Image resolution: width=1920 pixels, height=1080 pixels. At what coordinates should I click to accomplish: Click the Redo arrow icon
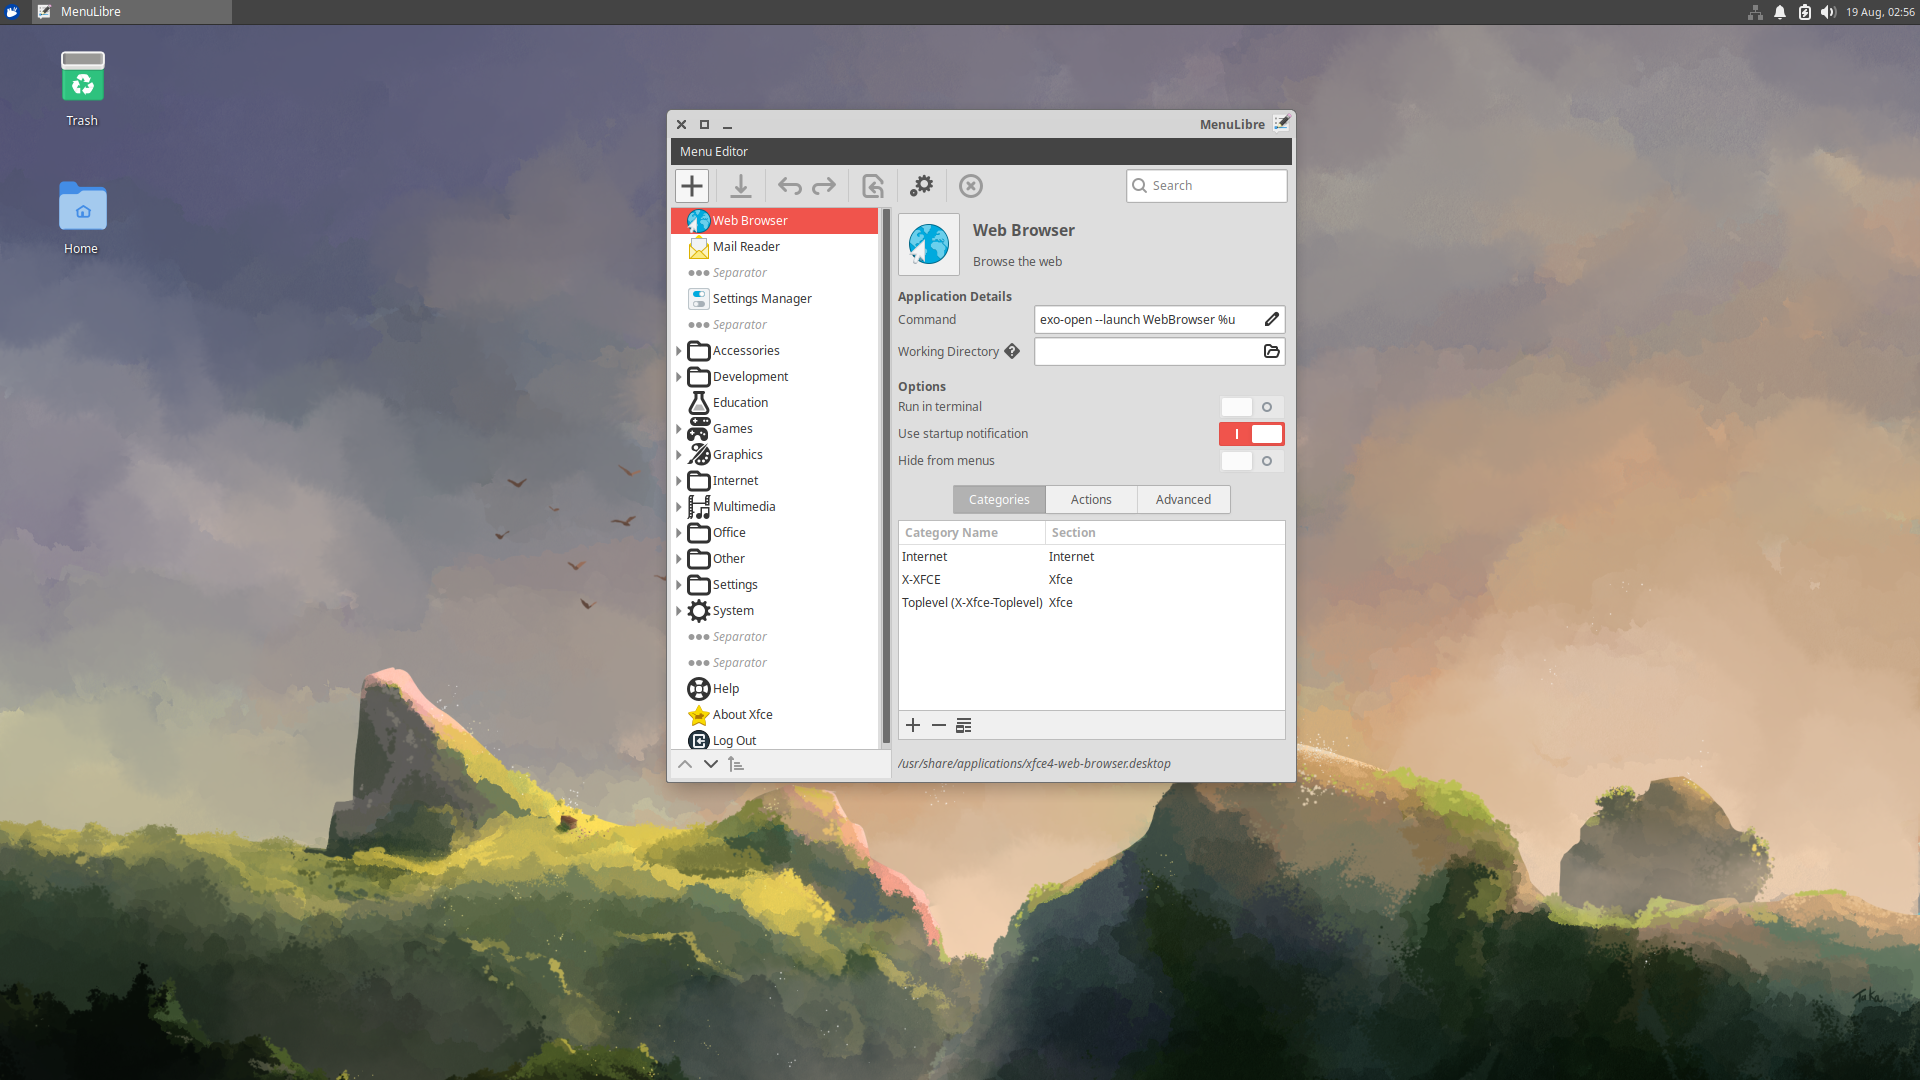tap(822, 185)
